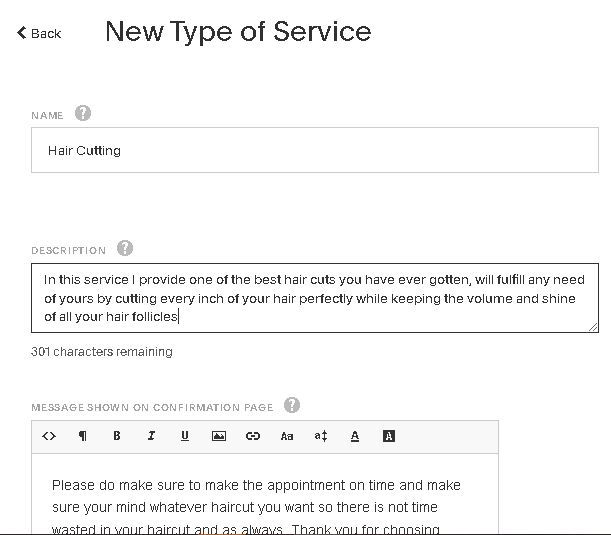Toggle italic formatting

pos(151,436)
